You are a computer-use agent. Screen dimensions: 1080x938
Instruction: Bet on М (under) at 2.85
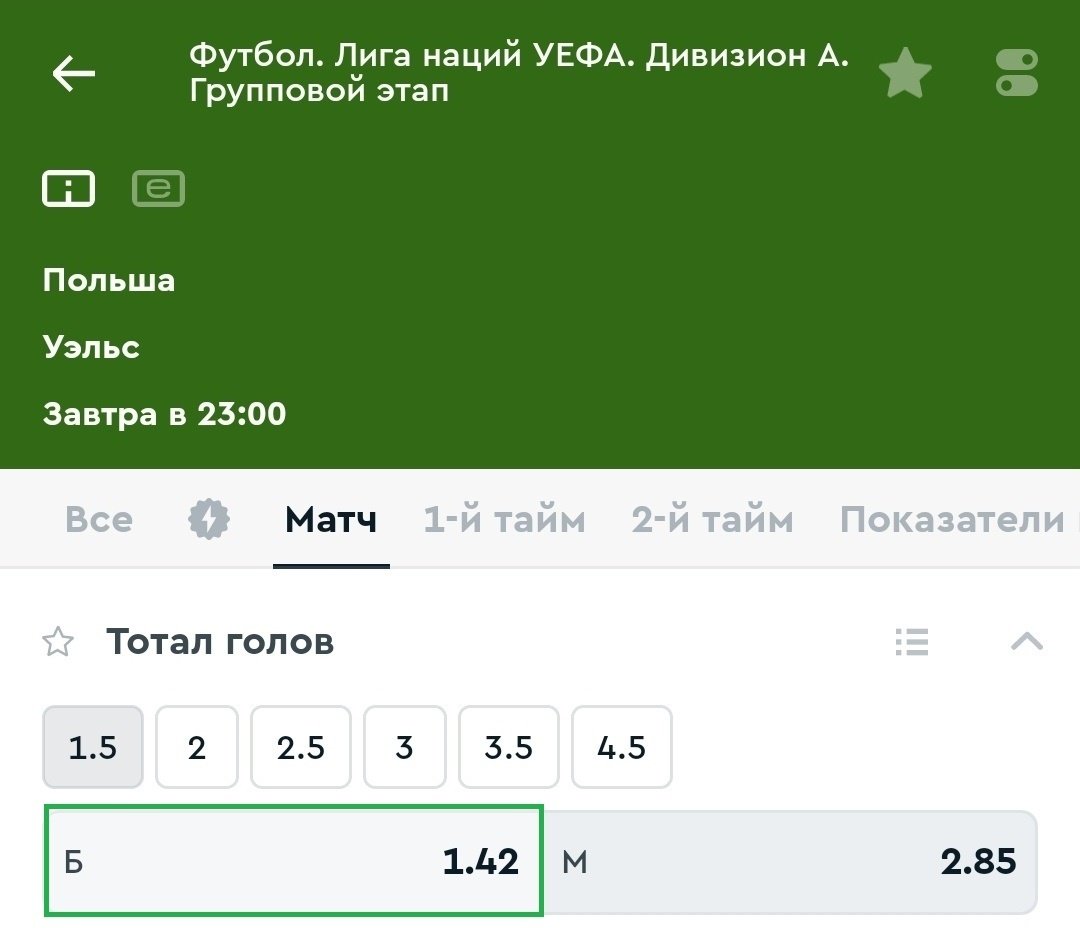tap(791, 861)
